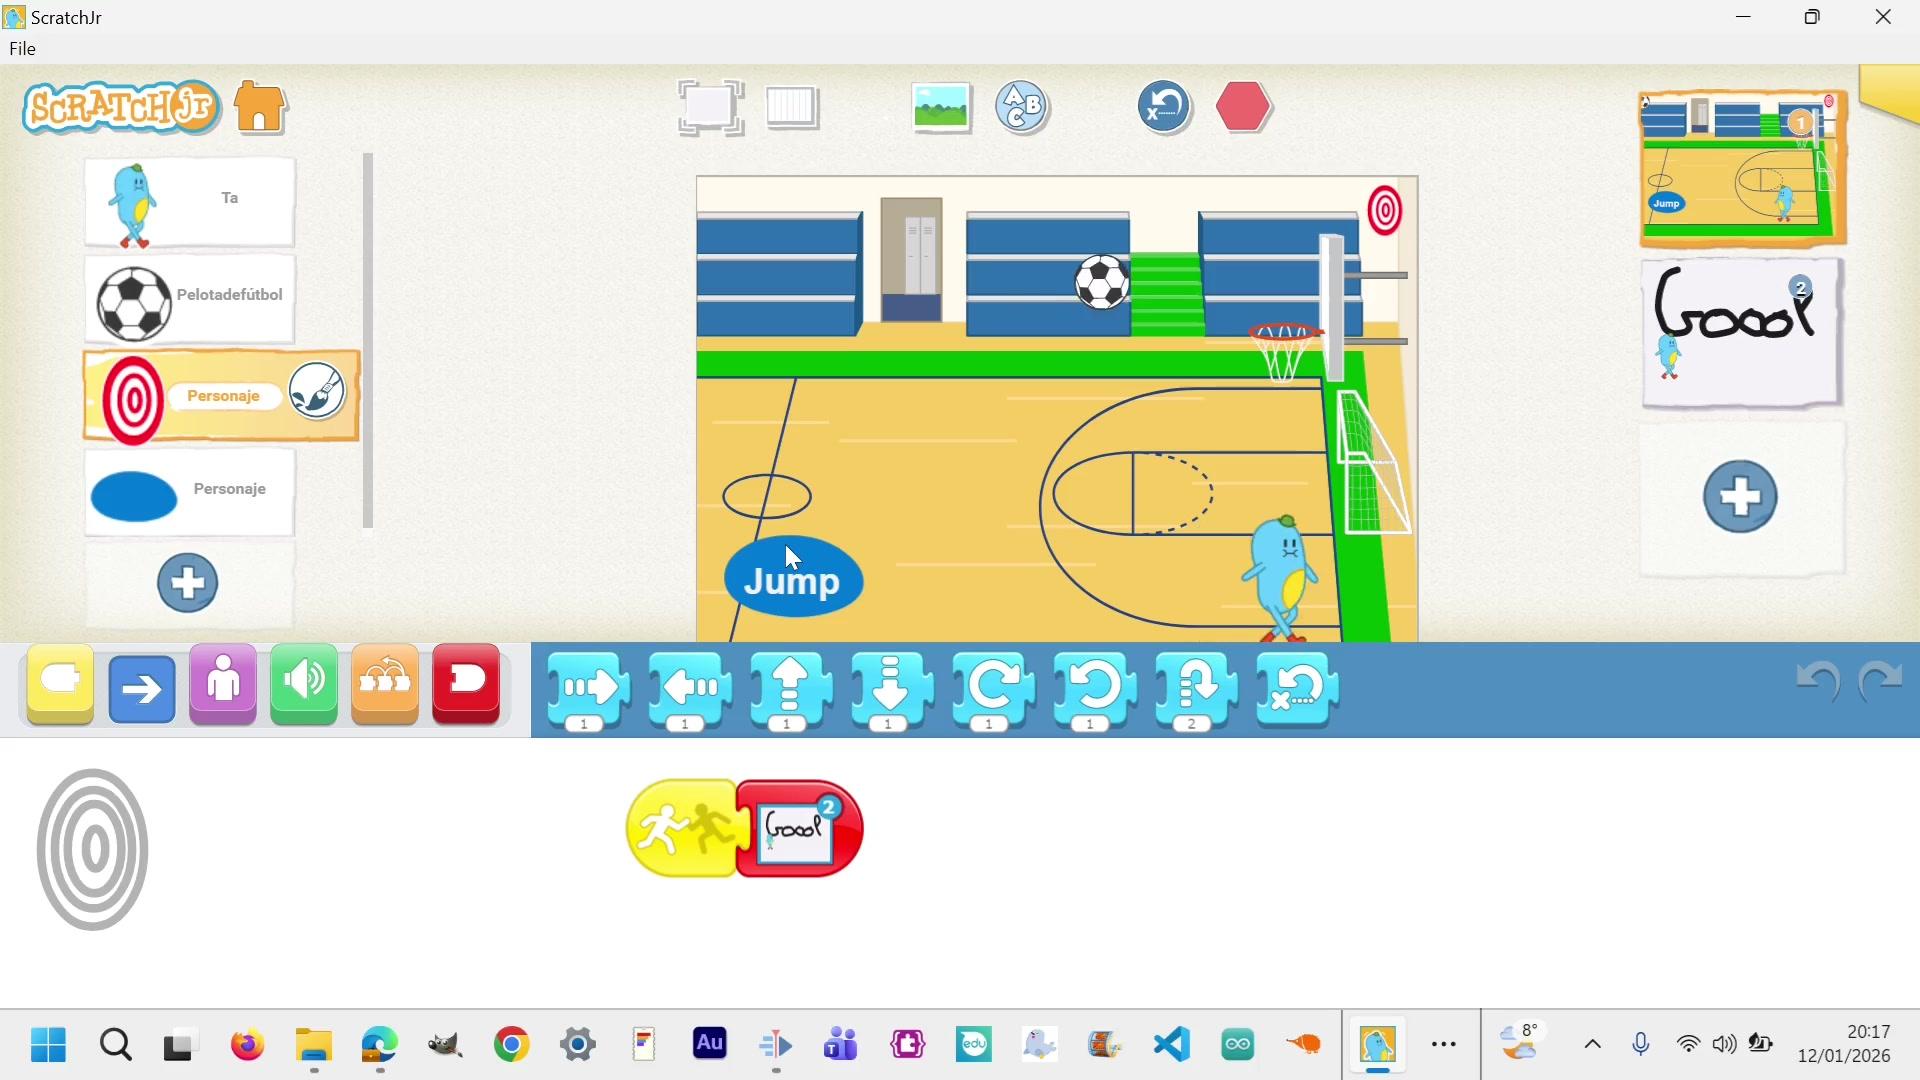
Task: Switch to green sound blocks category
Action: (x=304, y=686)
